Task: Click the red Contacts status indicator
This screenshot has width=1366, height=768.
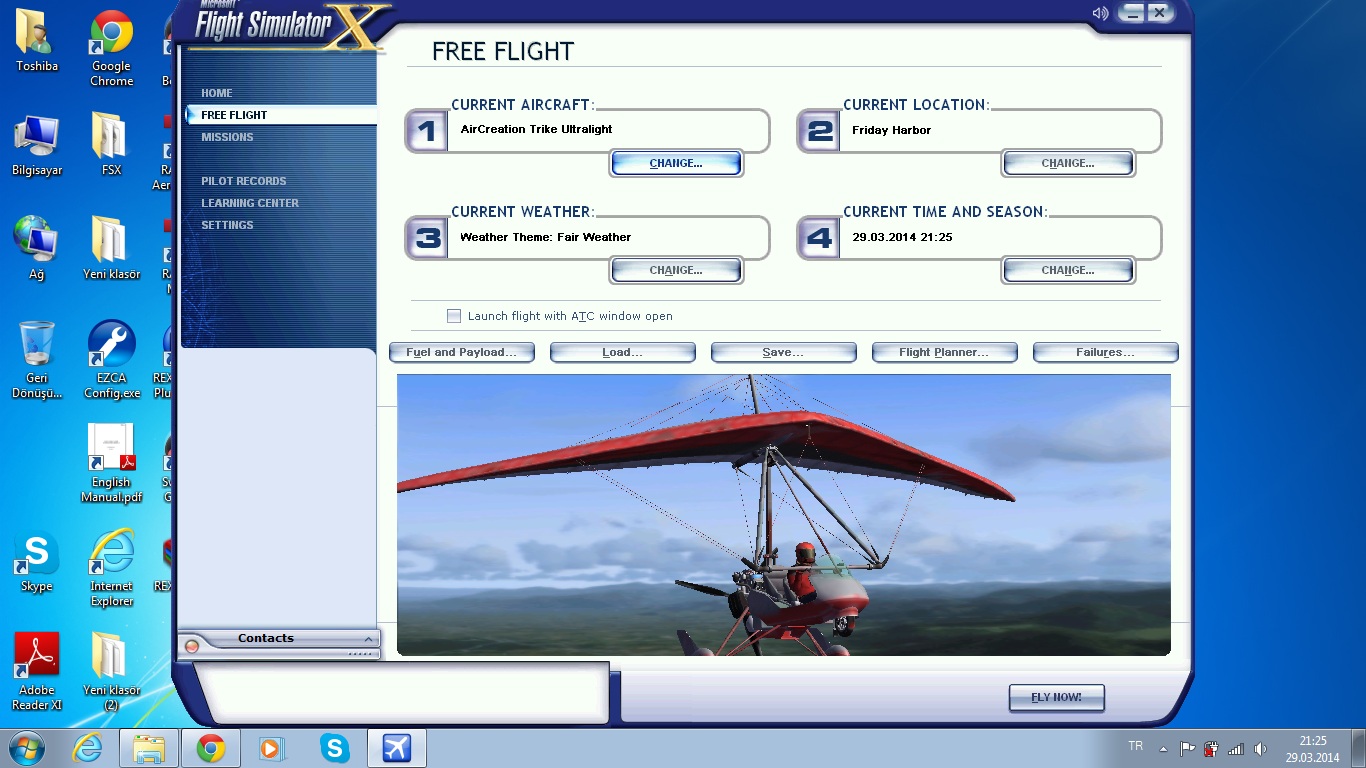Action: coord(192,646)
